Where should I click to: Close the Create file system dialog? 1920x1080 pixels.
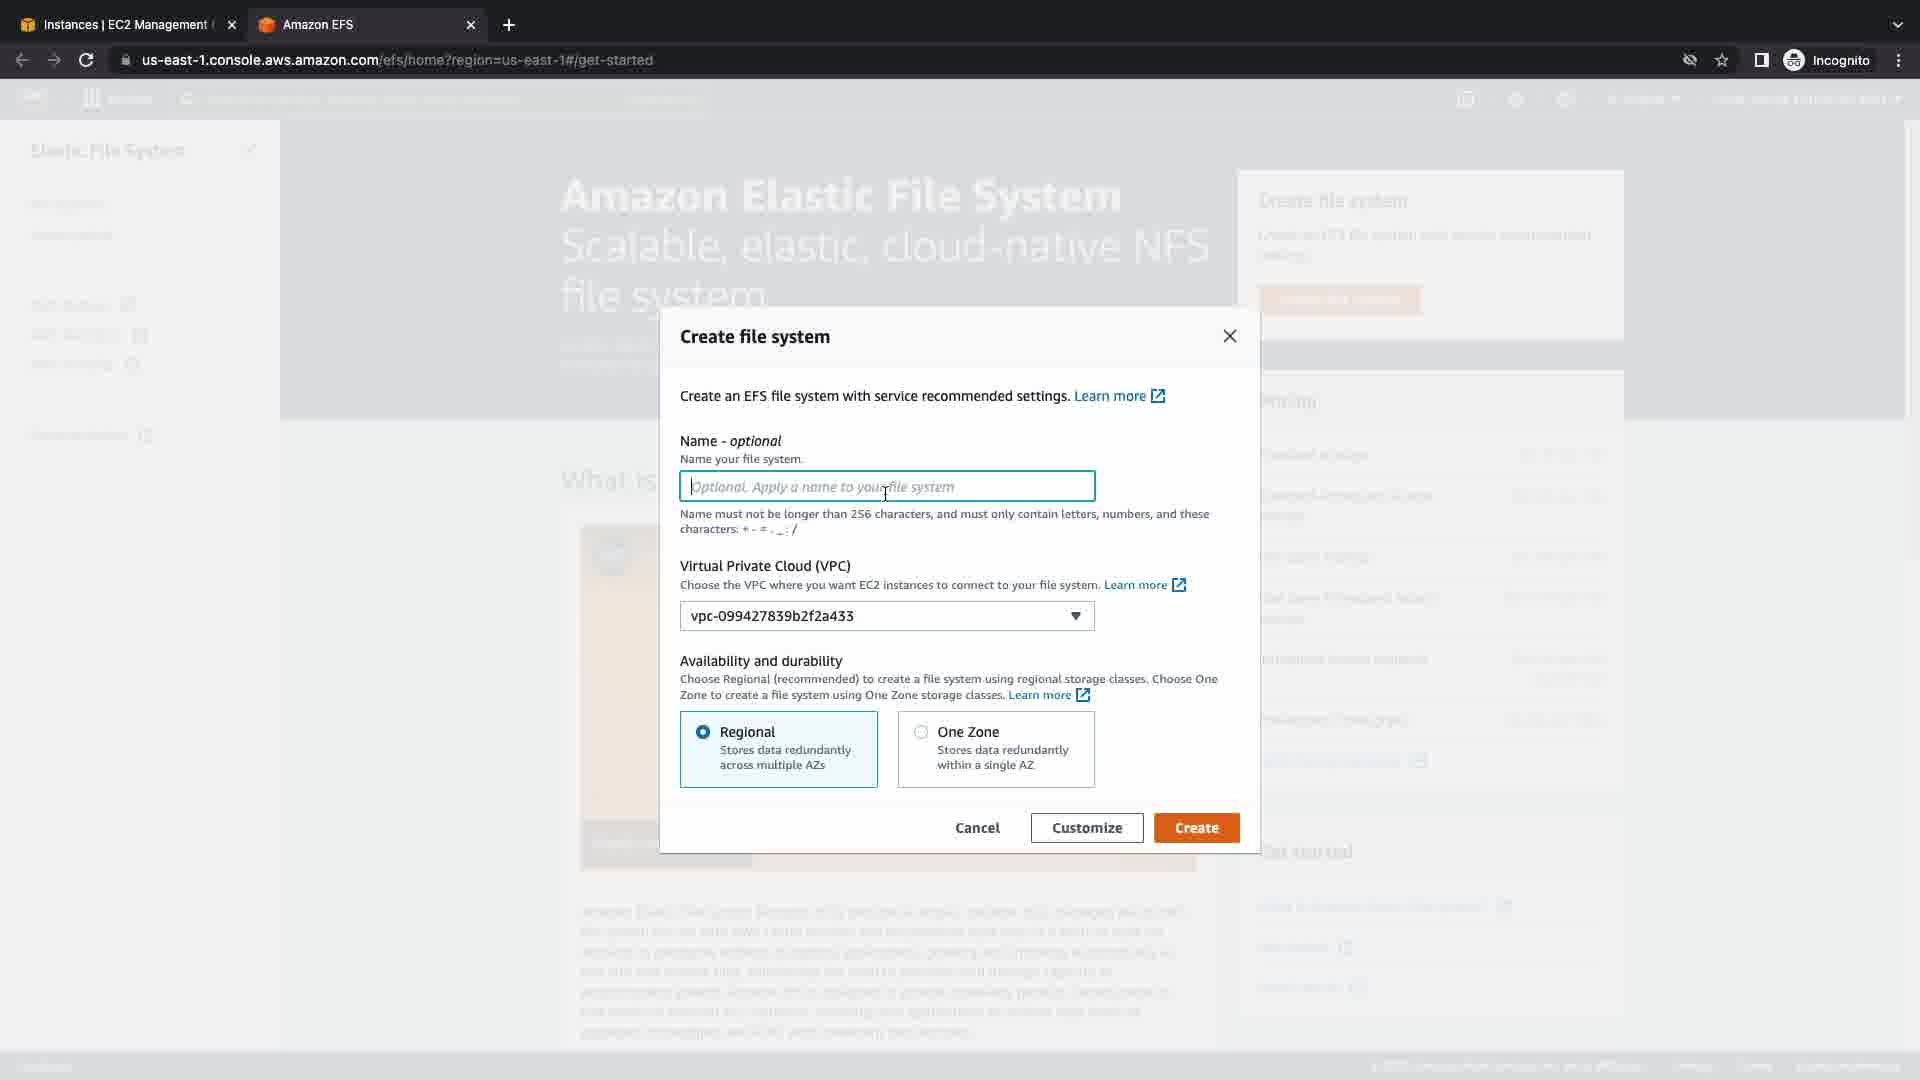coord(1229,336)
